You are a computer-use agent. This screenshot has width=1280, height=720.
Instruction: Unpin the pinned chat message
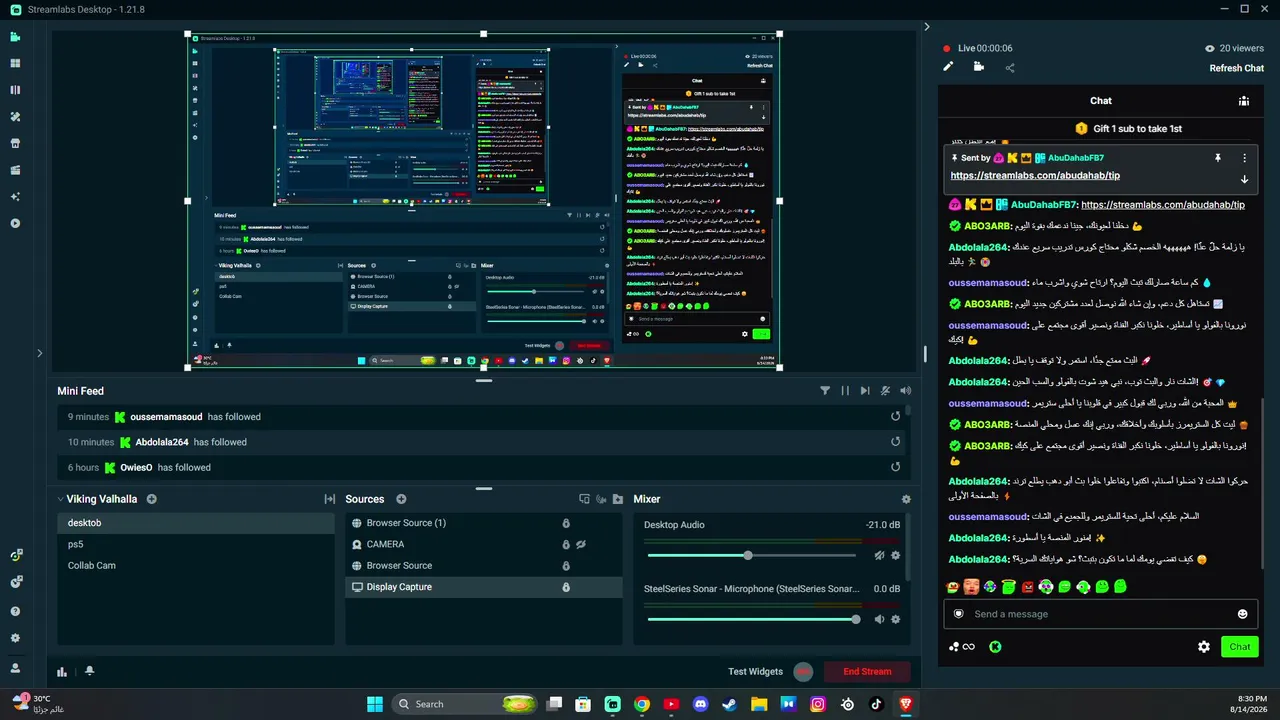click(x=1218, y=158)
